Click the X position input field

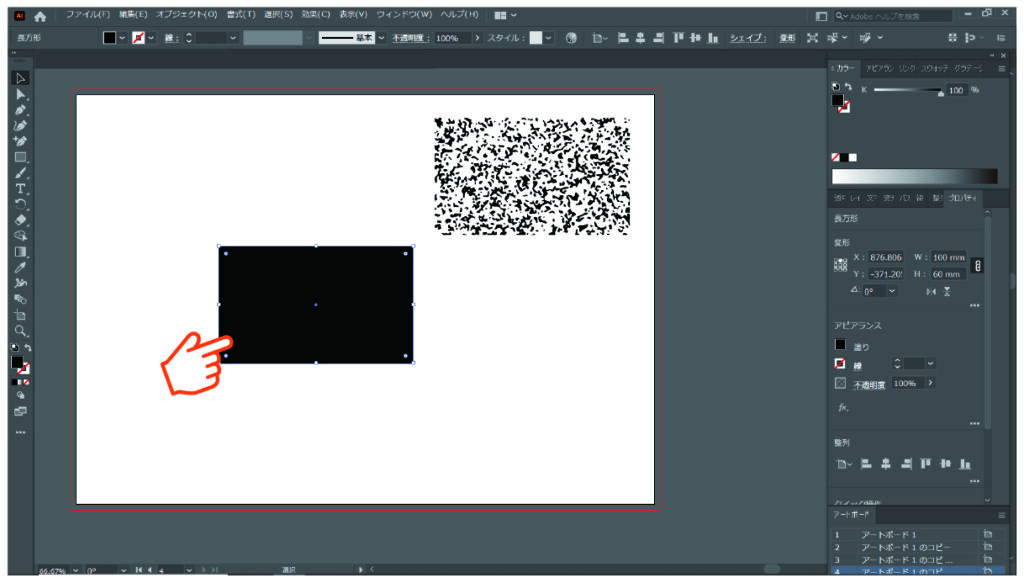[886, 257]
